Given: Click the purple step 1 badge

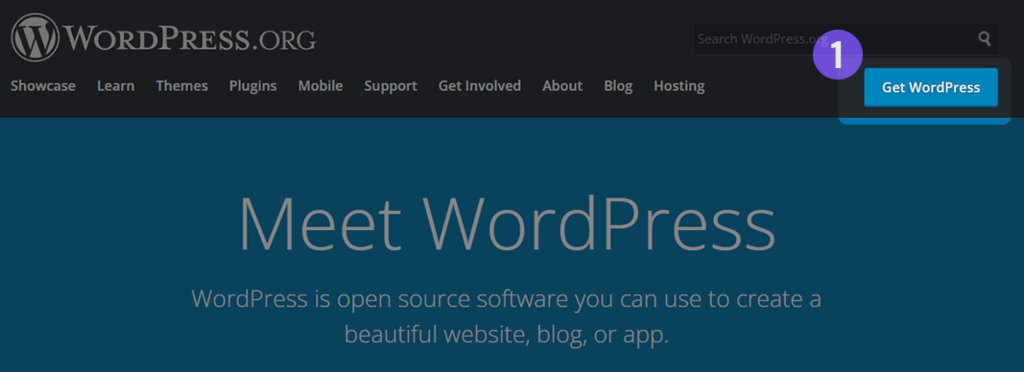Looking at the screenshot, I should [838, 55].
